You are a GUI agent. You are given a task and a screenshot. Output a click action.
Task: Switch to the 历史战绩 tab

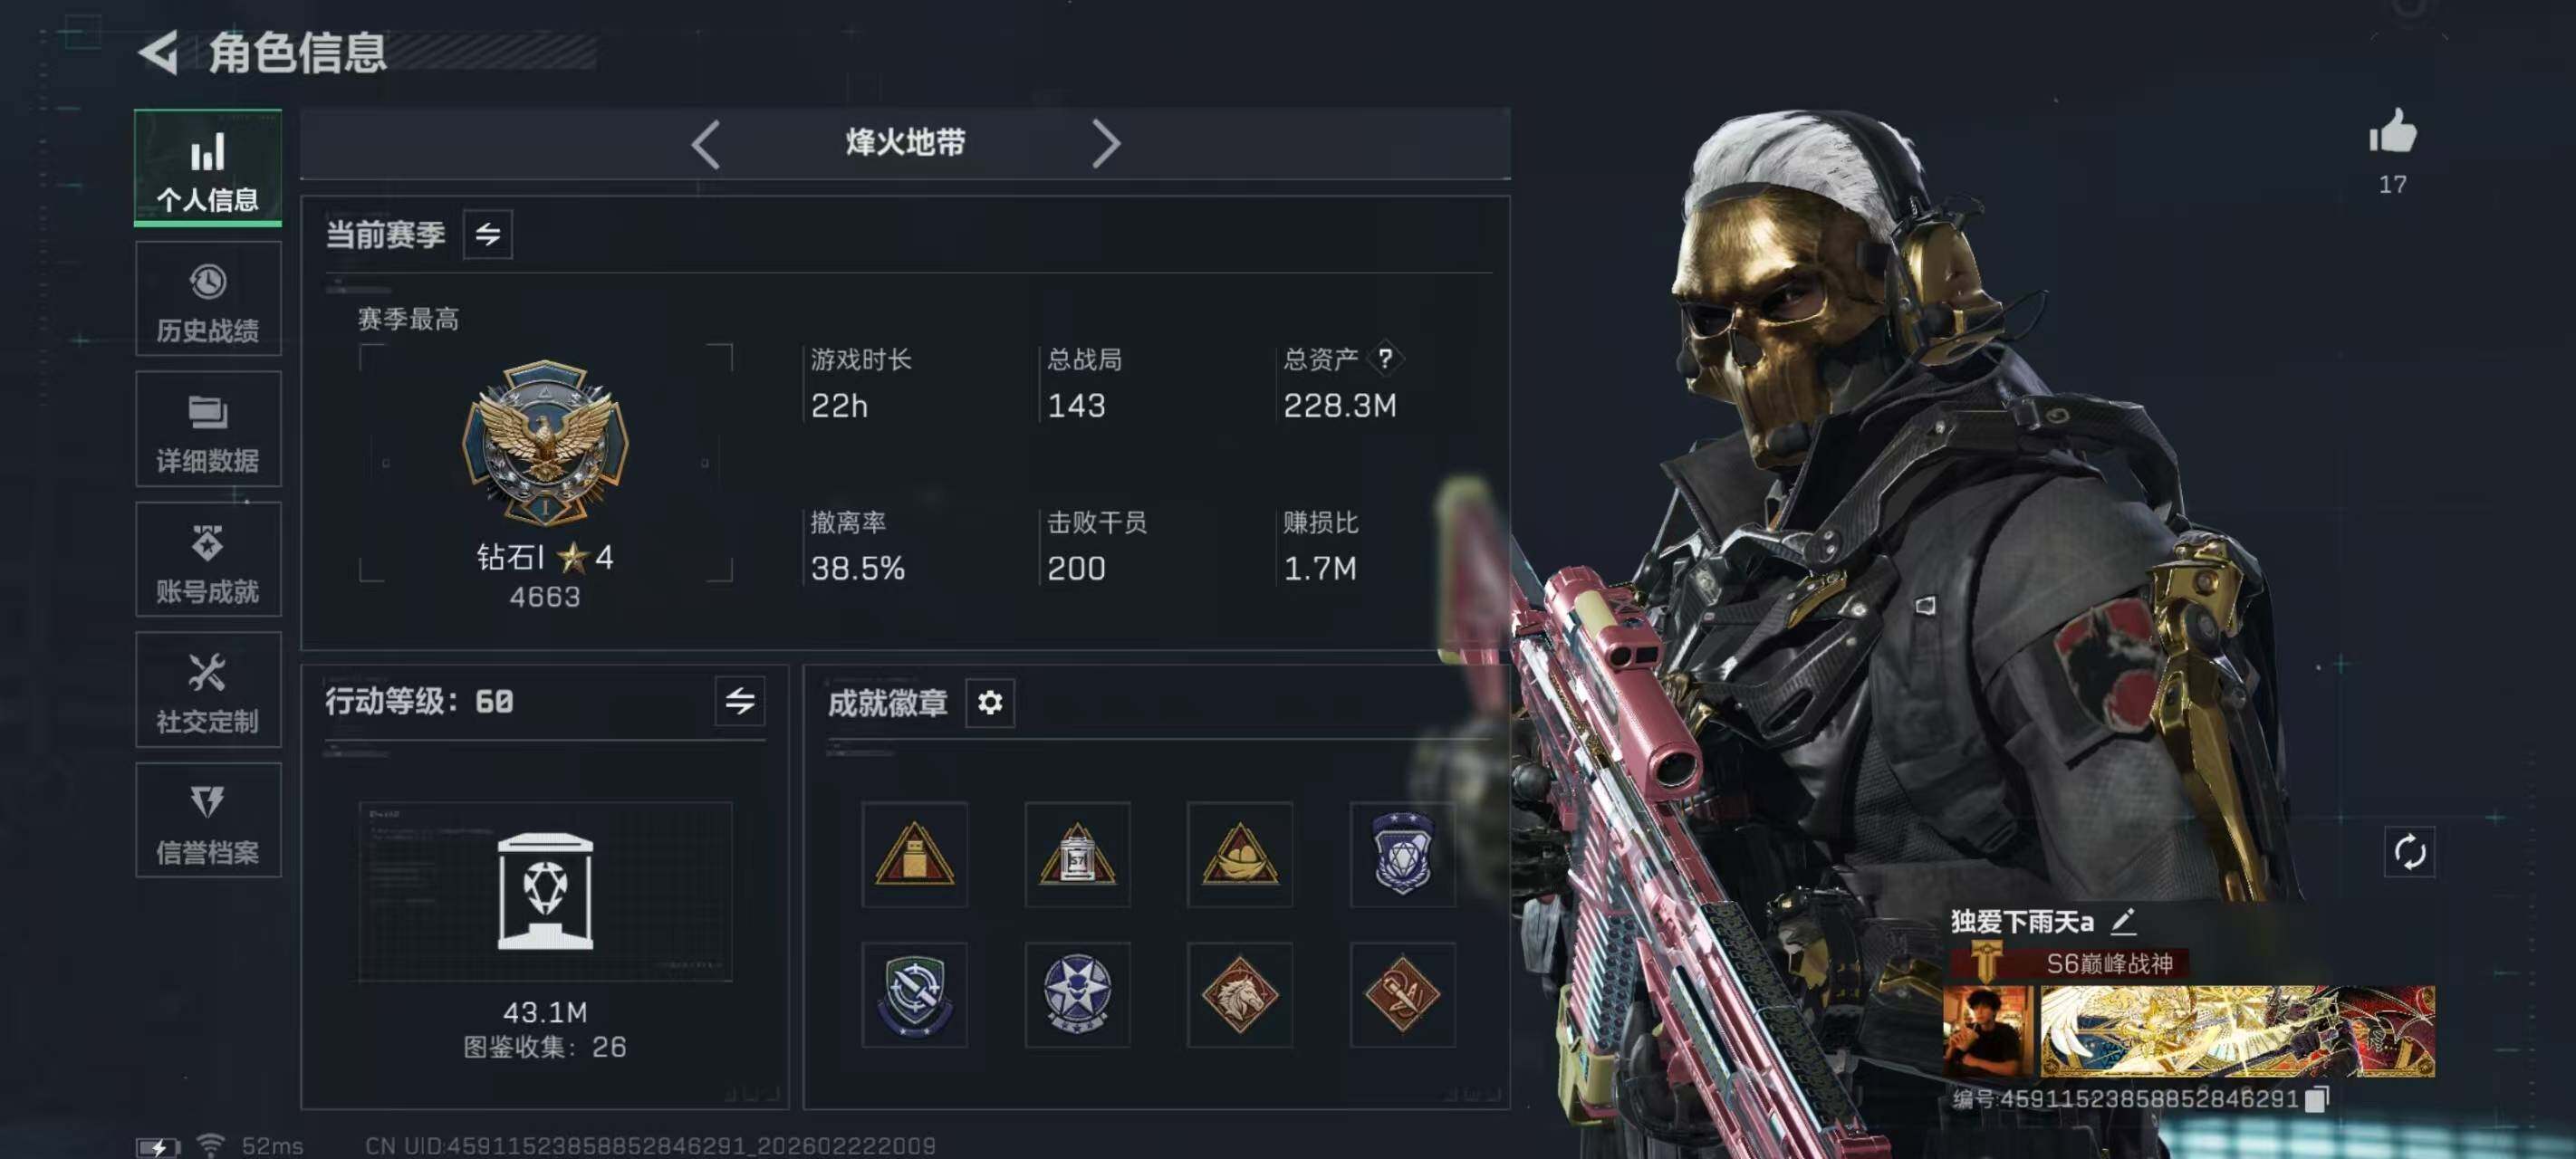208,299
